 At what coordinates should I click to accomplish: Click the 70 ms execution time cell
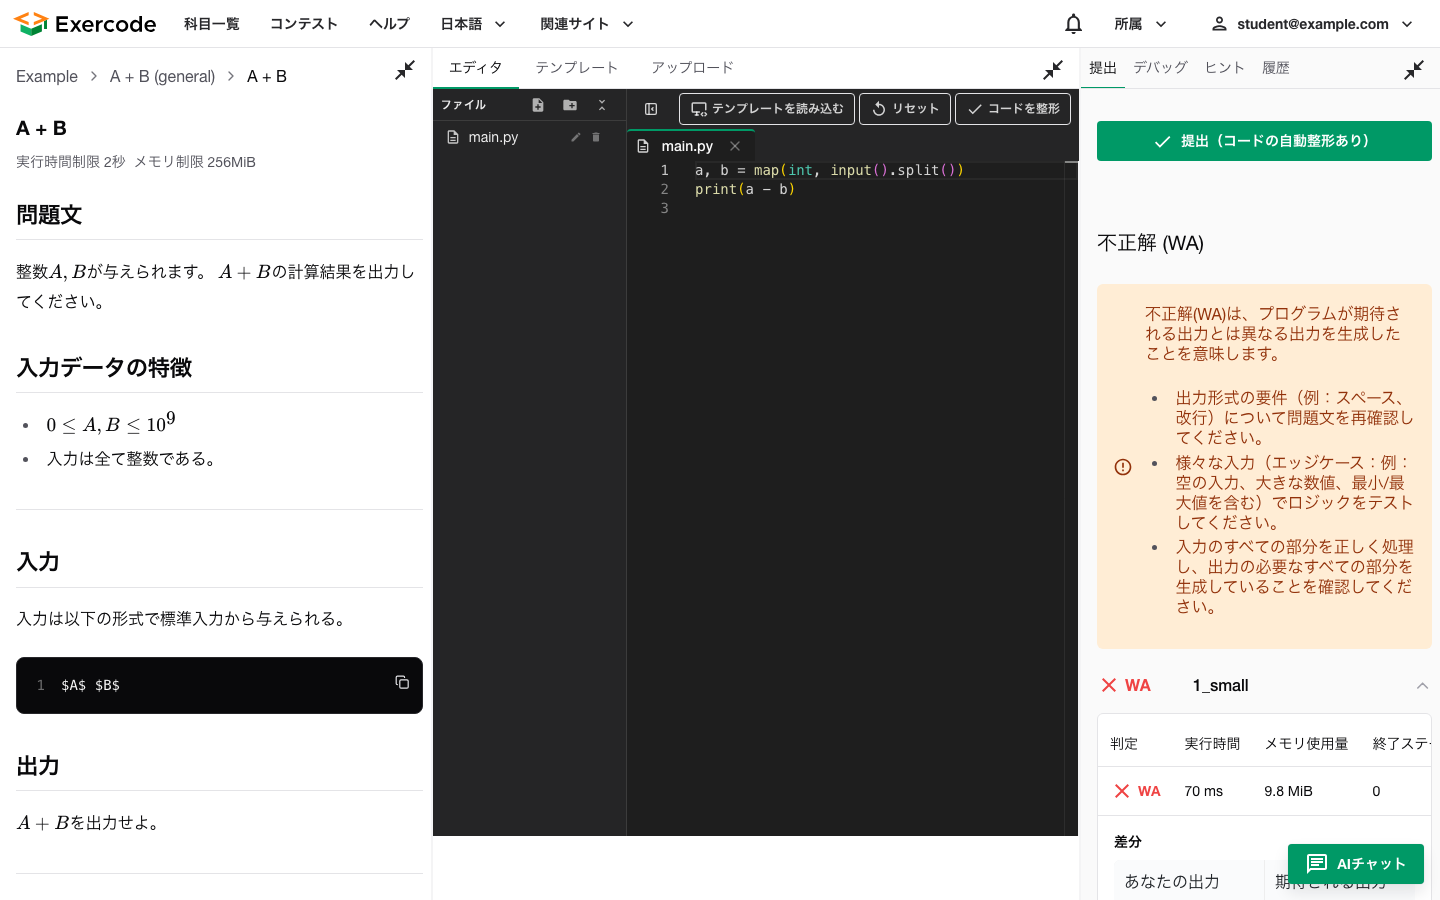pos(1204,791)
